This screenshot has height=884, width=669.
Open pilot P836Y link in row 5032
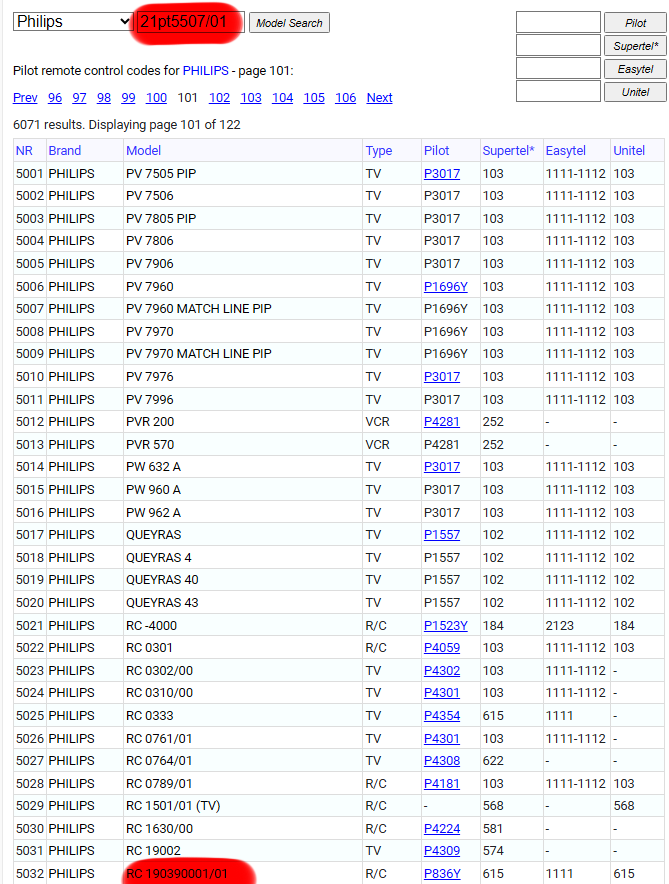[442, 874]
